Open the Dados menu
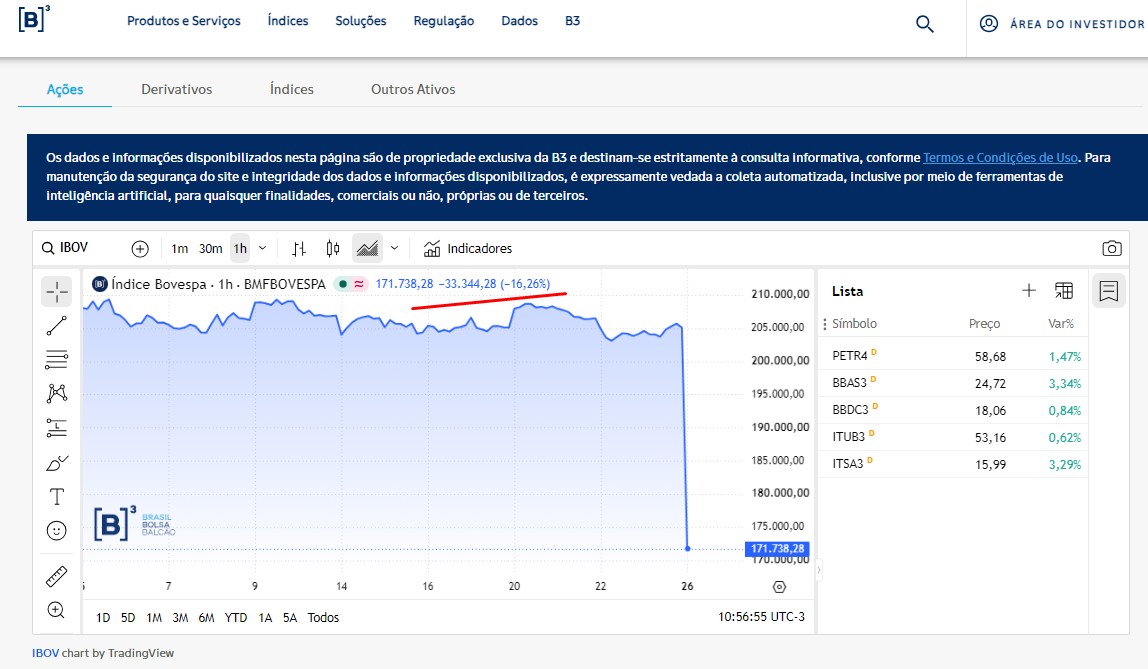 tap(520, 21)
